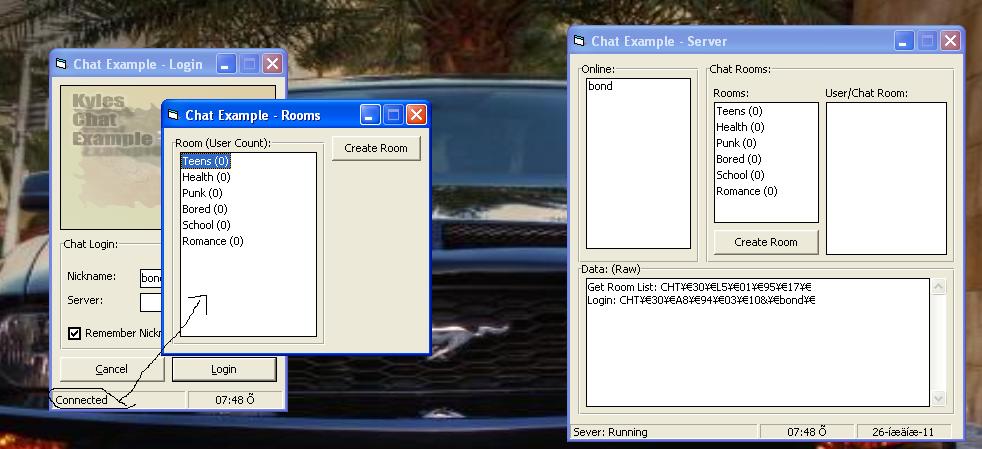The image size is (982, 449).
Task: Click the date panel in Server status bar
Action: tap(904, 432)
